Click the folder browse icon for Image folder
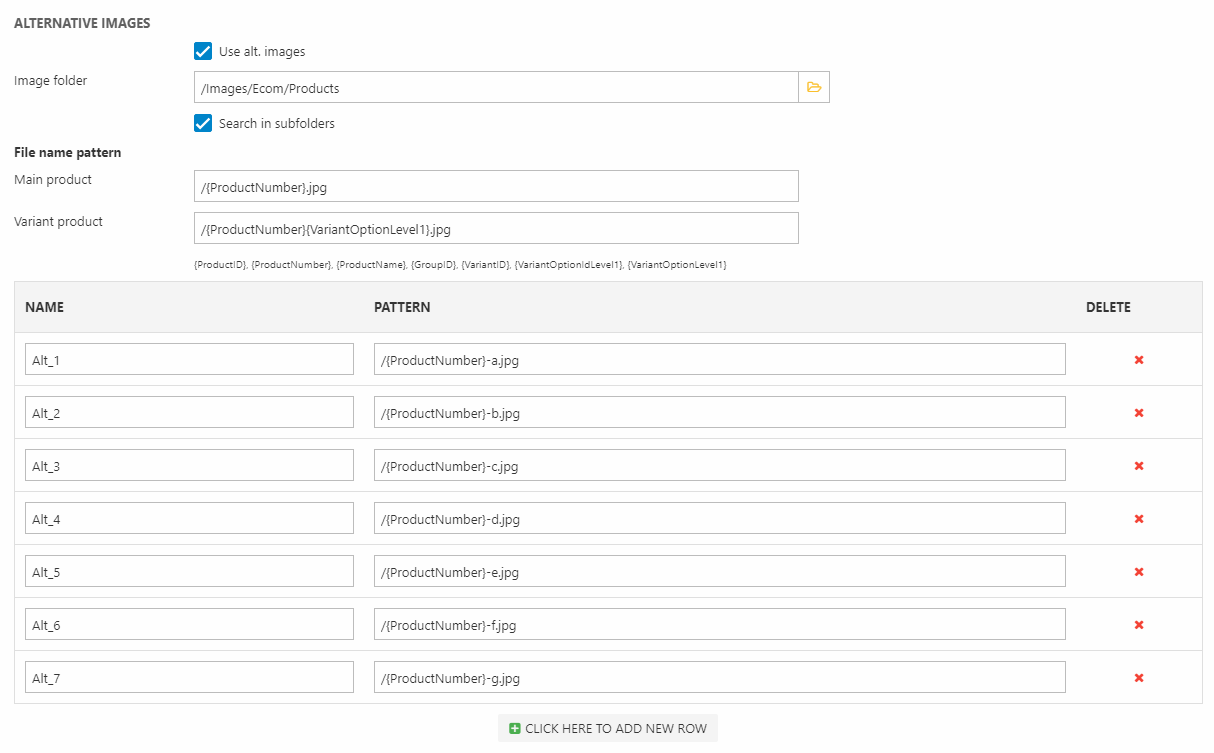This screenshot has width=1214, height=753. point(814,87)
